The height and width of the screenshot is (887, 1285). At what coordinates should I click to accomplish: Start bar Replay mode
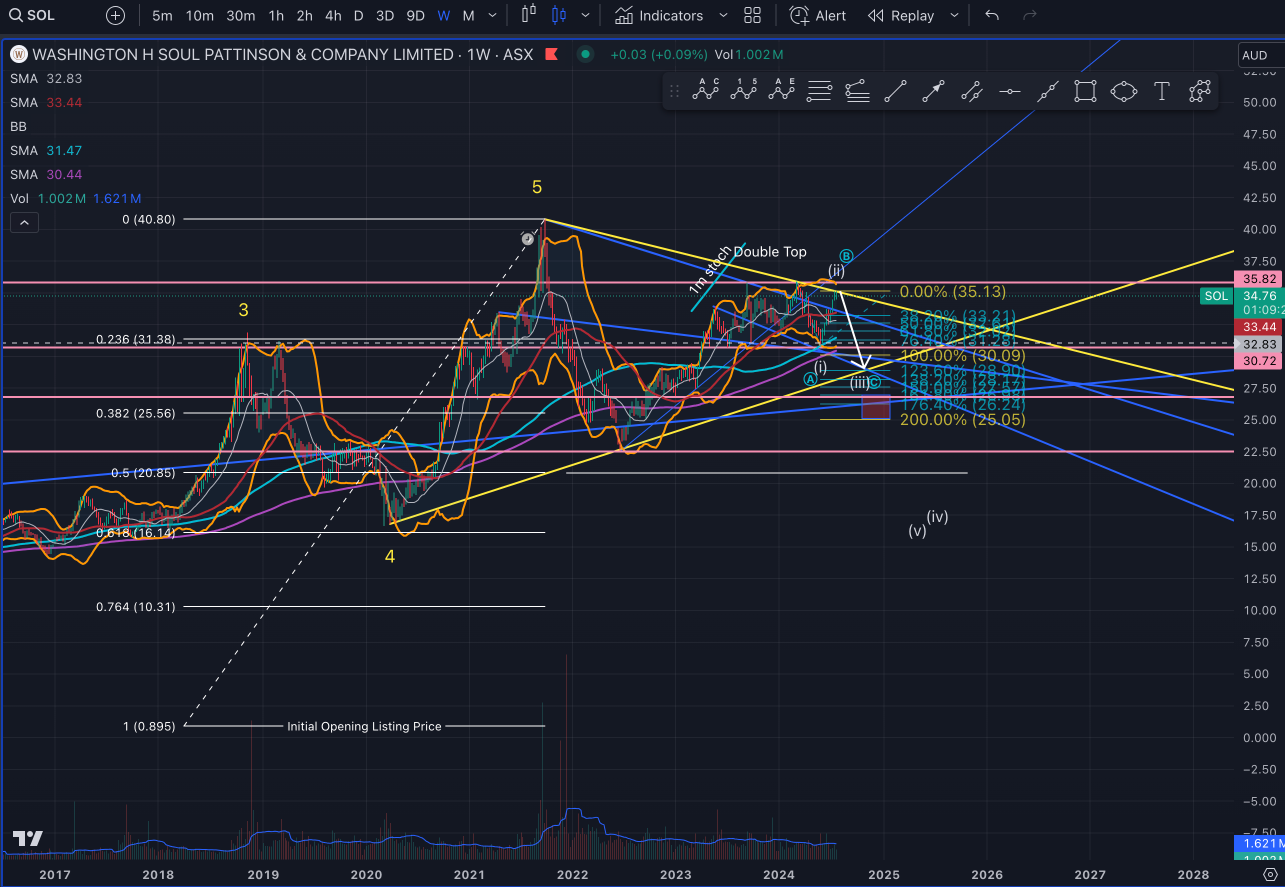click(901, 16)
